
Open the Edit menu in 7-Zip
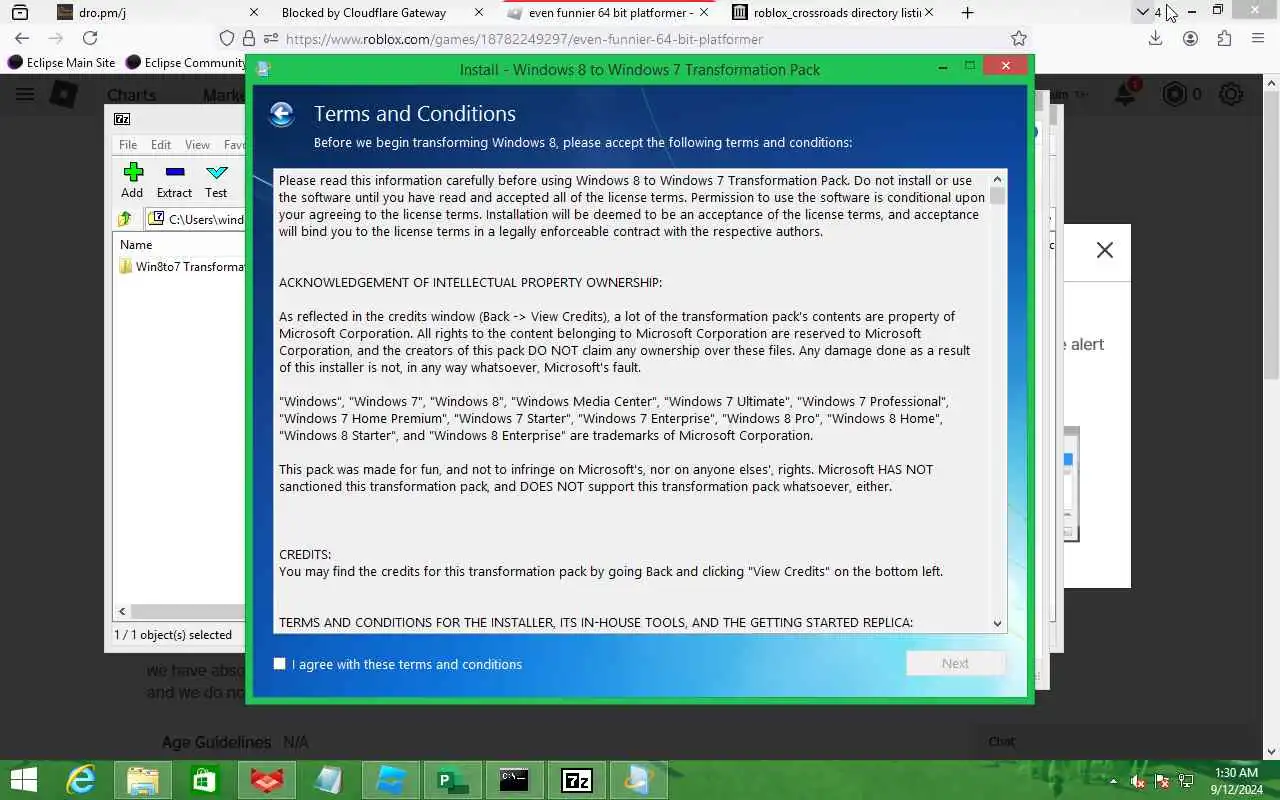161,145
